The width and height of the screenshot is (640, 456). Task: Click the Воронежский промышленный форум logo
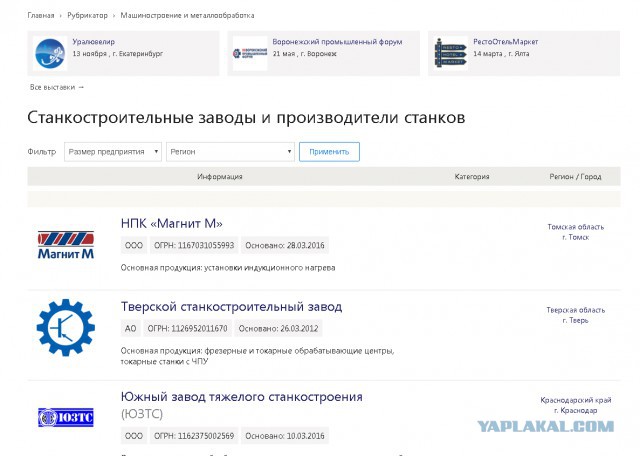pyautogui.click(x=250, y=53)
